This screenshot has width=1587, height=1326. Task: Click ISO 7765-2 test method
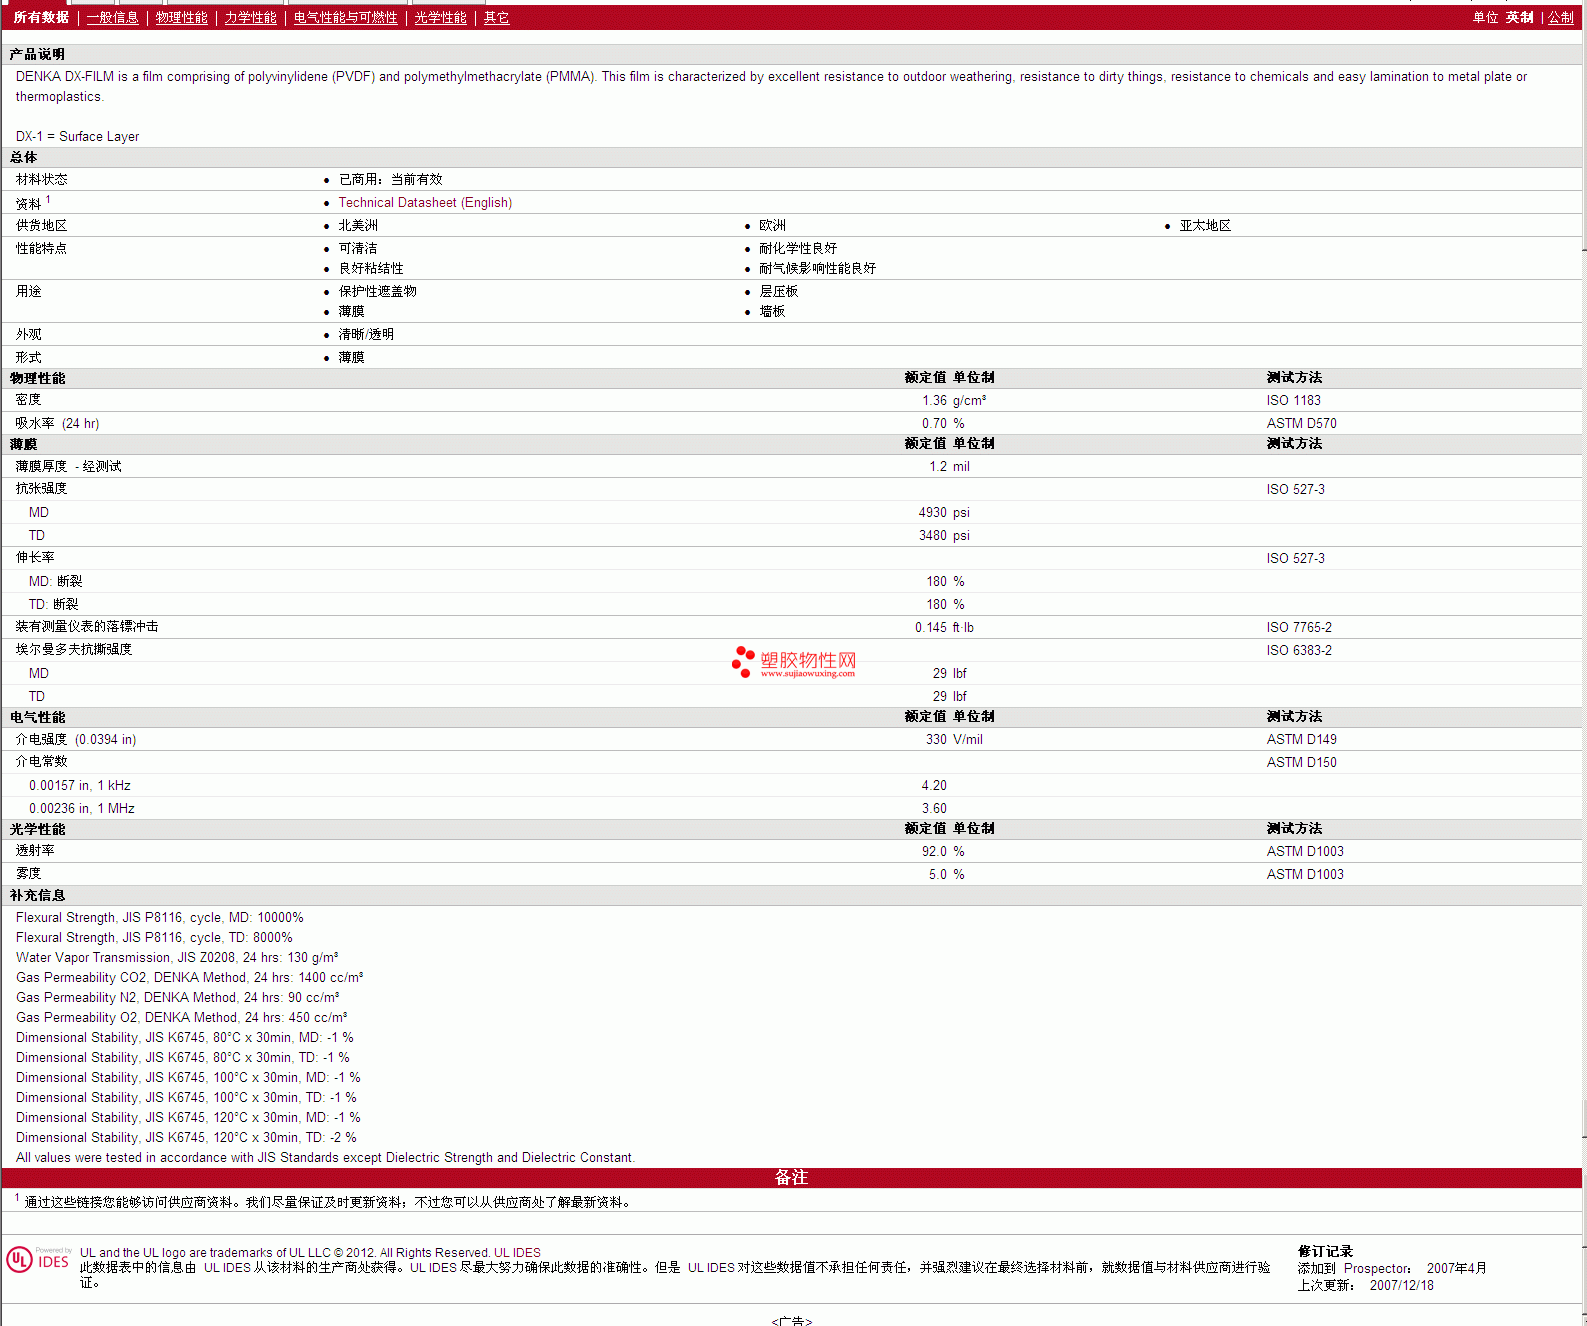[1299, 627]
